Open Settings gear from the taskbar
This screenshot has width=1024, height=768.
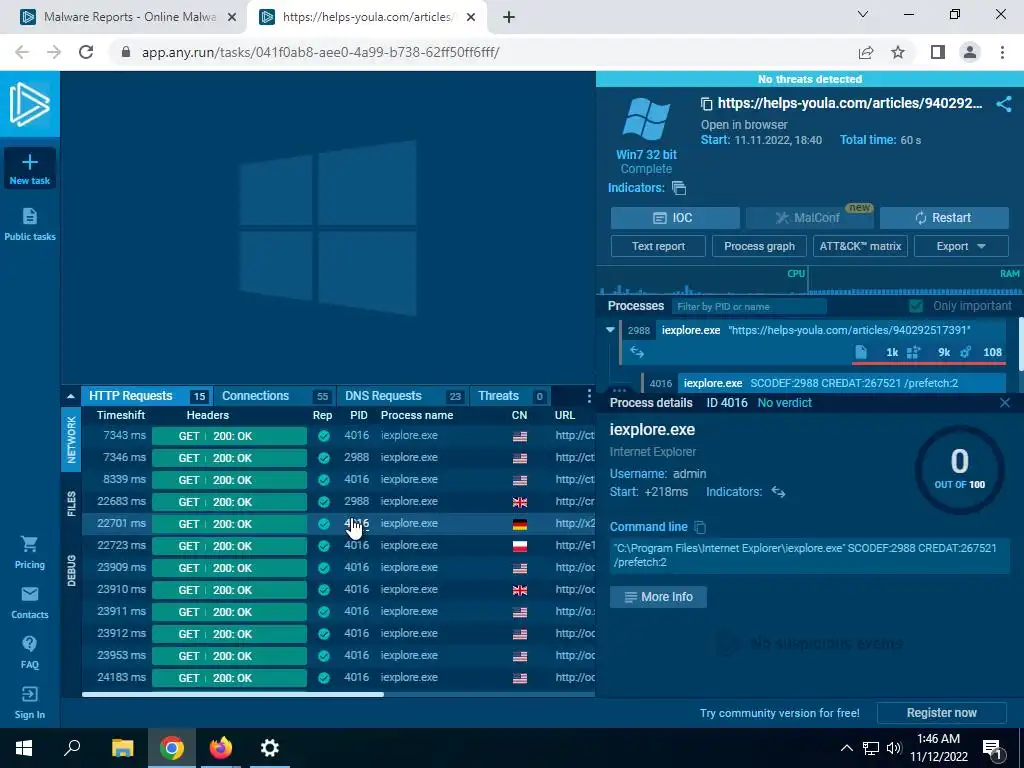coord(270,748)
